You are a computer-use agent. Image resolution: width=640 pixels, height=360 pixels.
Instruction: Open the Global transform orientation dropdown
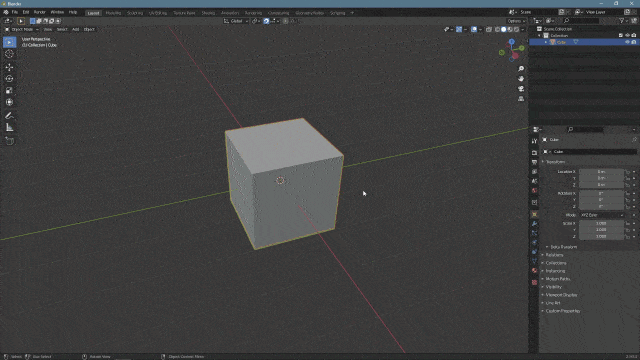[236, 21]
